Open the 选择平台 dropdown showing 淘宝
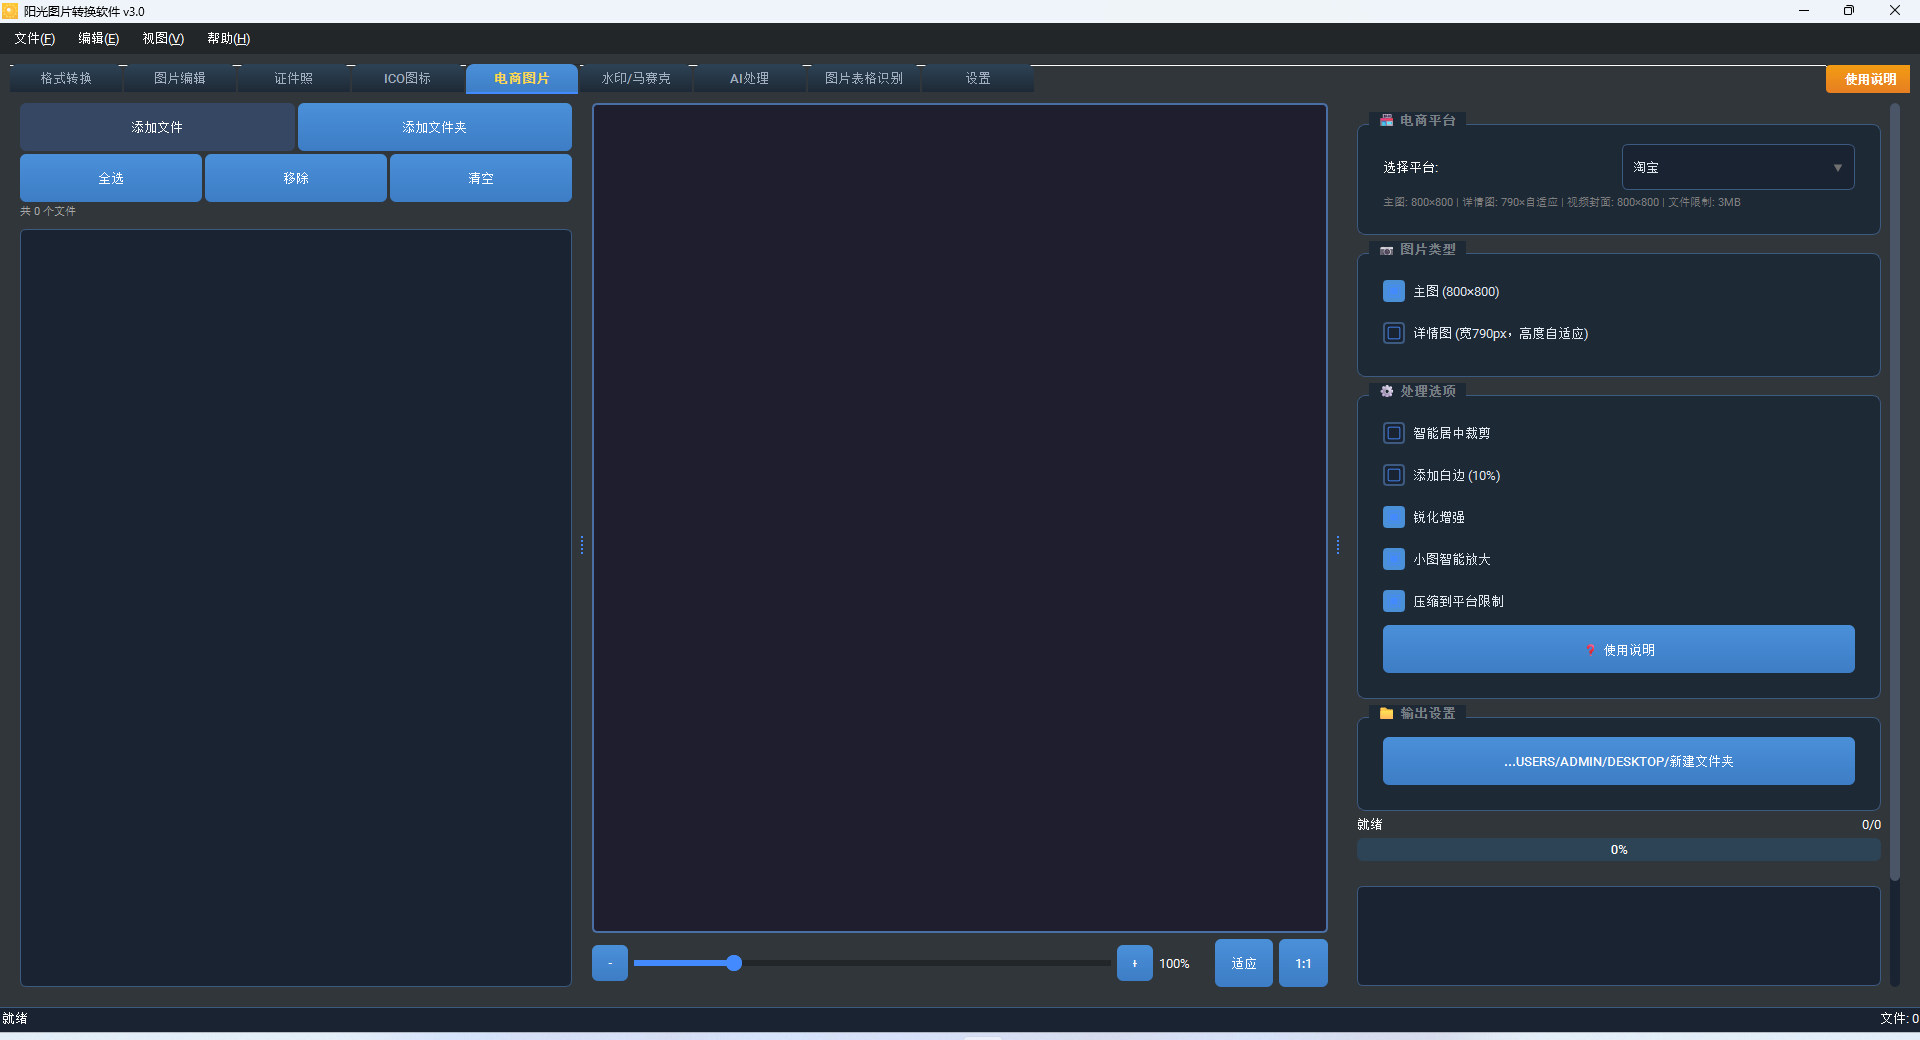1920x1040 pixels. coord(1737,167)
